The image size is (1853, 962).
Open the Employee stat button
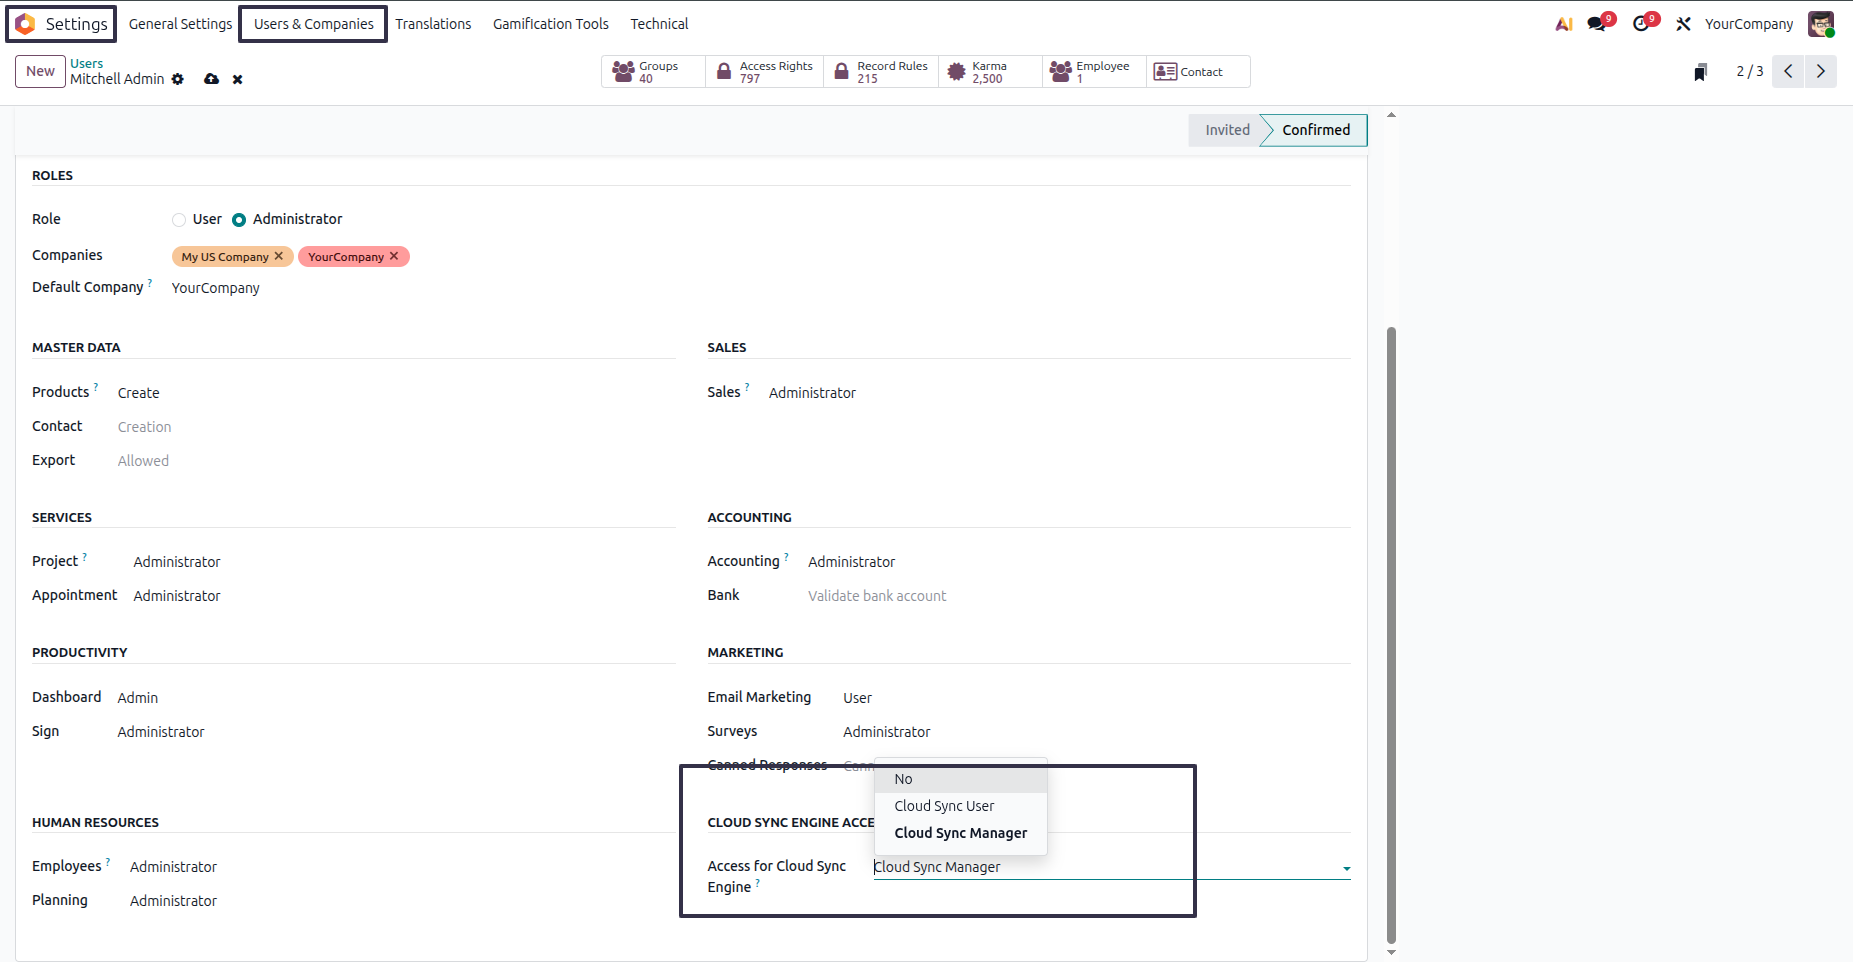1094,72
